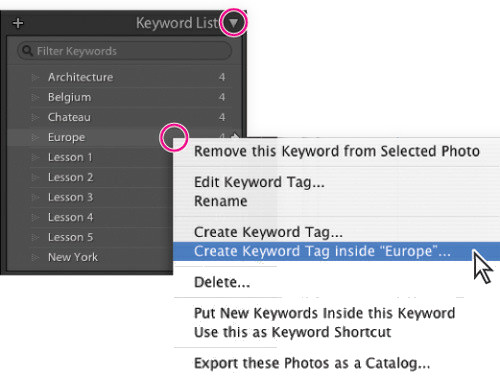Choose Create Keyword Tag menu item

tap(268, 232)
